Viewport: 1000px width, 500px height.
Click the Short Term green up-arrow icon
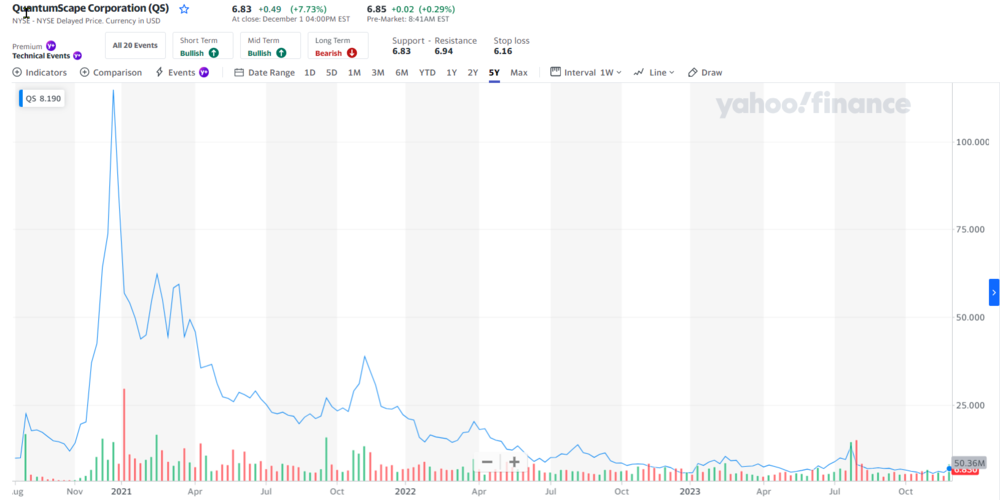coord(214,53)
